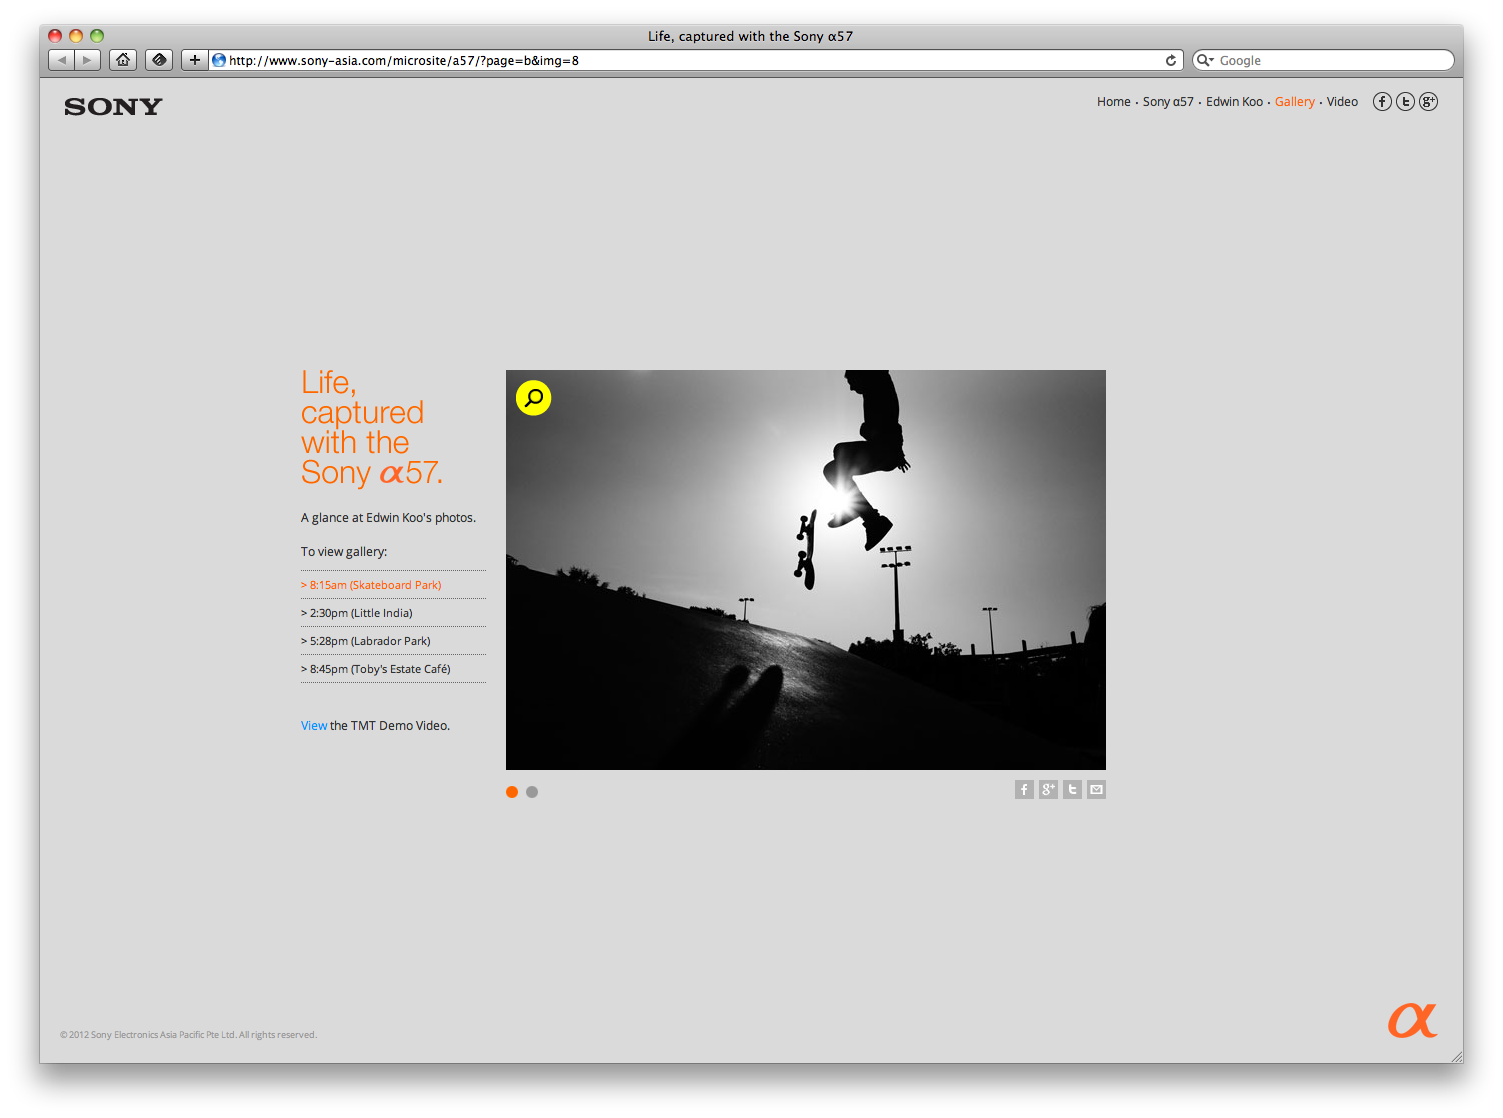Click the Sony logo

[x=113, y=107]
